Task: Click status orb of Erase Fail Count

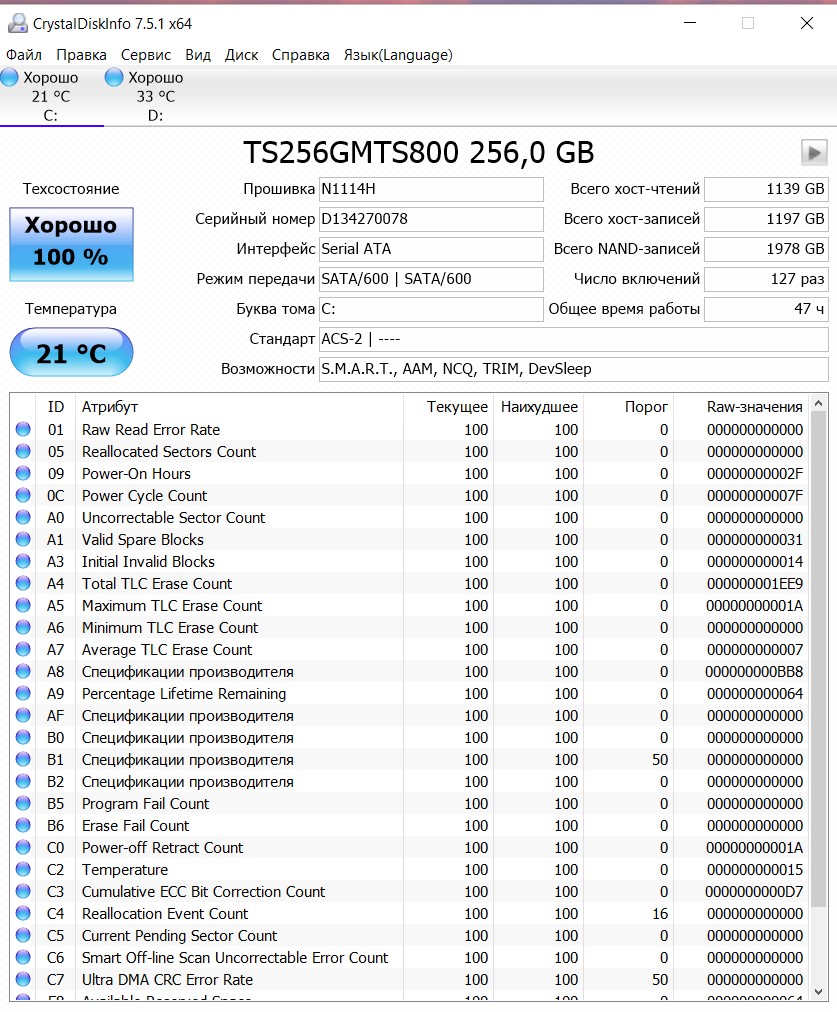Action: point(23,825)
